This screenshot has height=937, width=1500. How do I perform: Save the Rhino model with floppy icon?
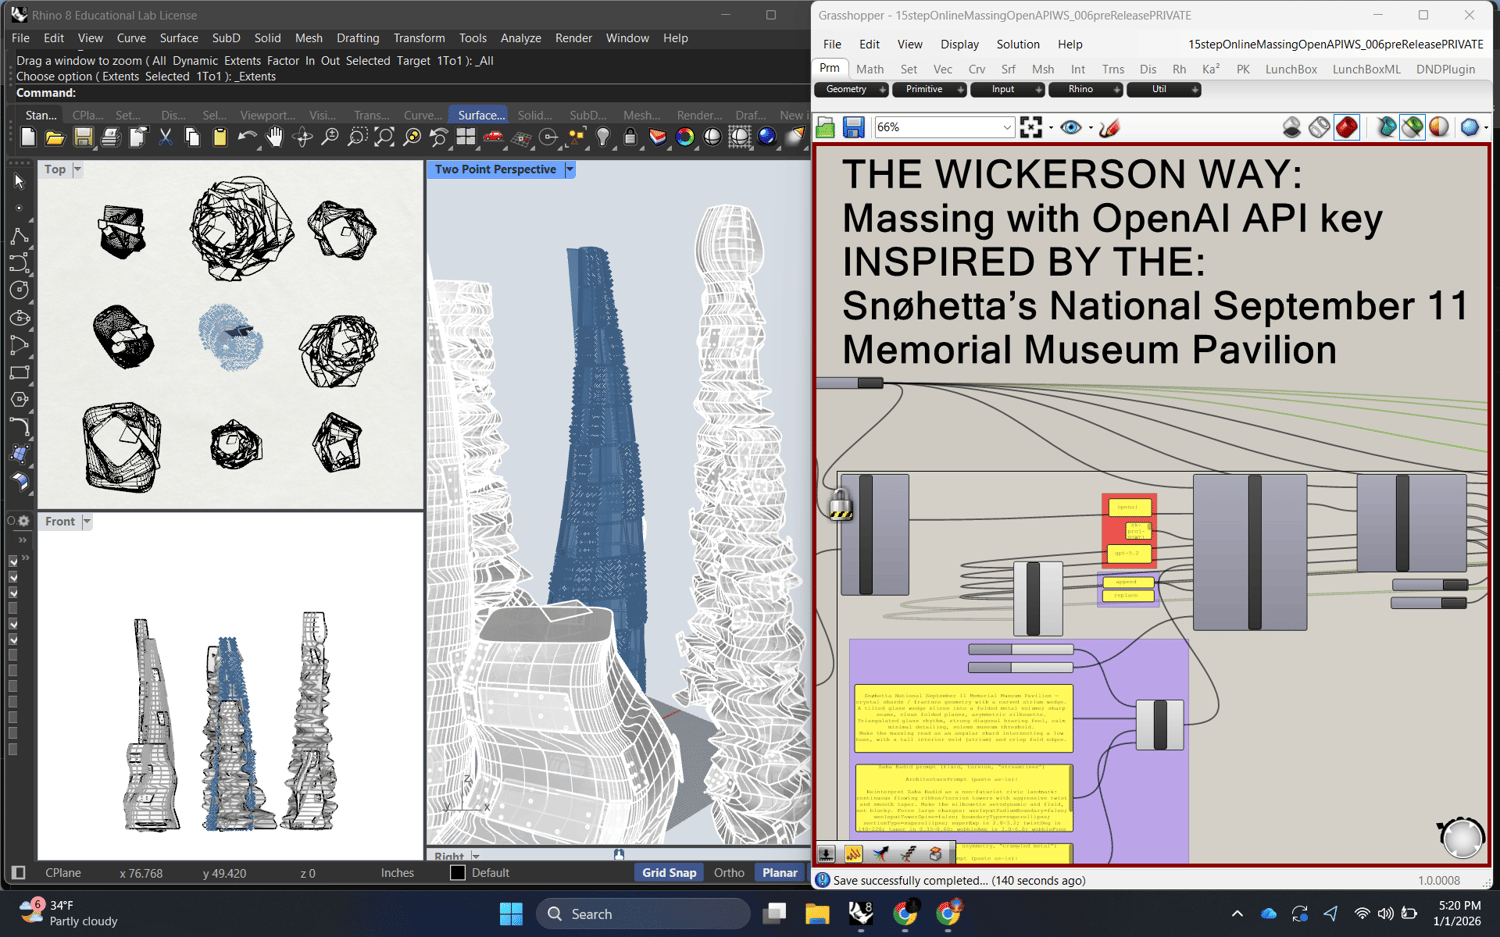click(x=83, y=138)
